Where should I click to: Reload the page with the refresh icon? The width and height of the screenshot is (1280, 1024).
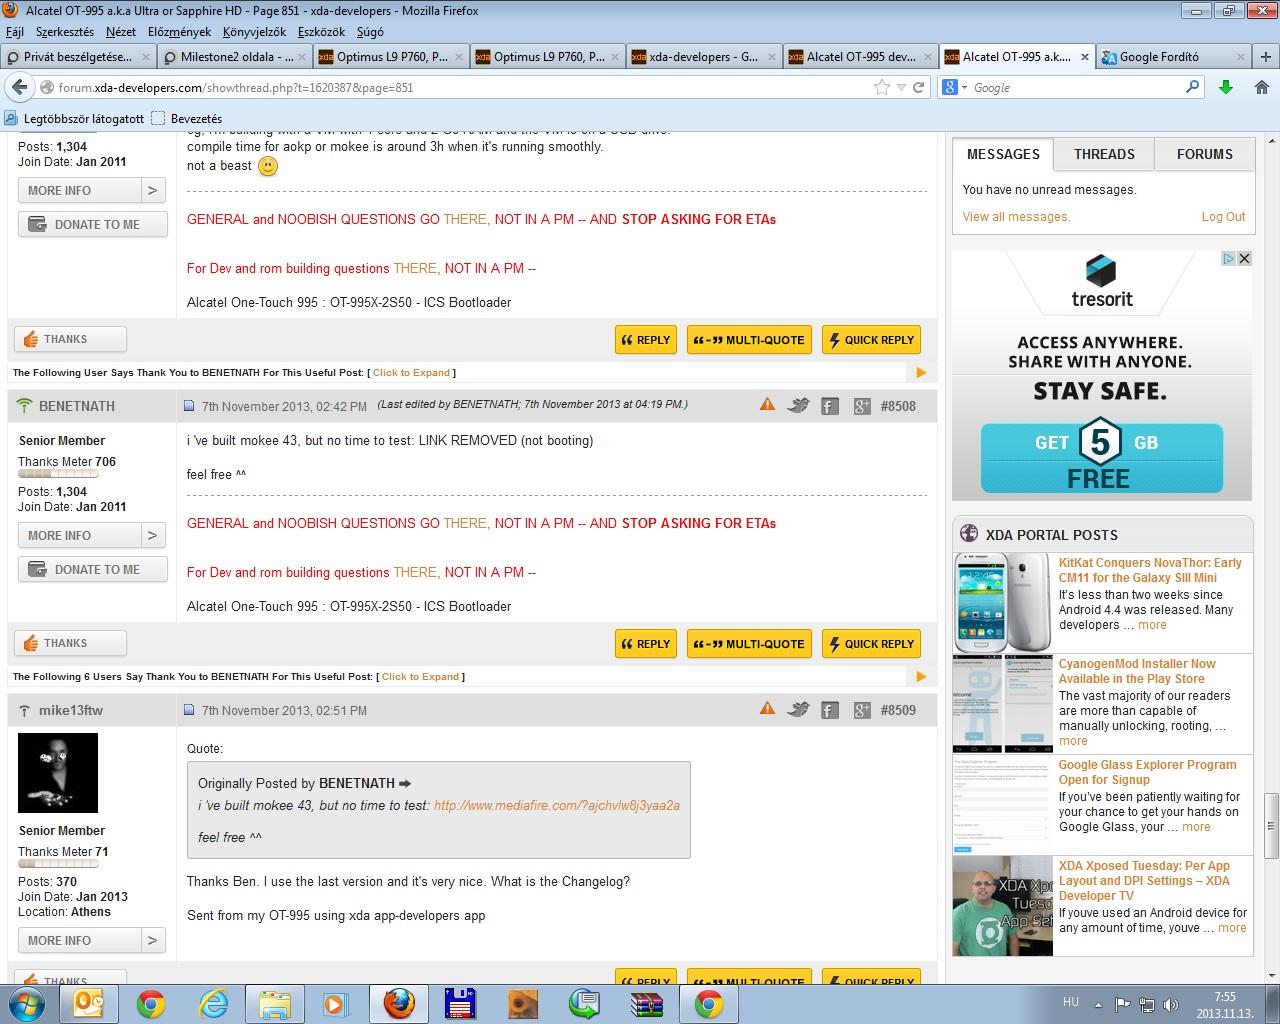918,87
